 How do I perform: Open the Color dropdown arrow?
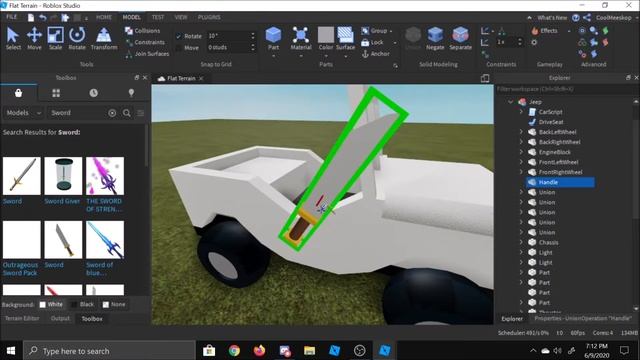click(326, 56)
